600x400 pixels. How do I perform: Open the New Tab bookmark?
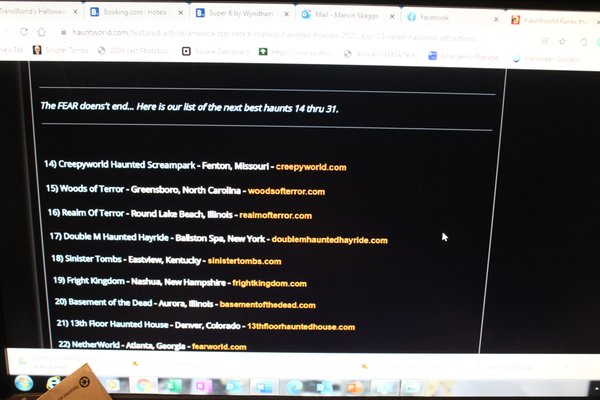coord(11,49)
